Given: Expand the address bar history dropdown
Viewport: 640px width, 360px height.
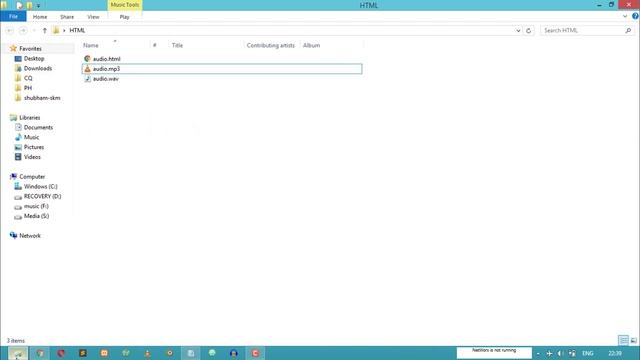Looking at the screenshot, I should [x=518, y=31].
